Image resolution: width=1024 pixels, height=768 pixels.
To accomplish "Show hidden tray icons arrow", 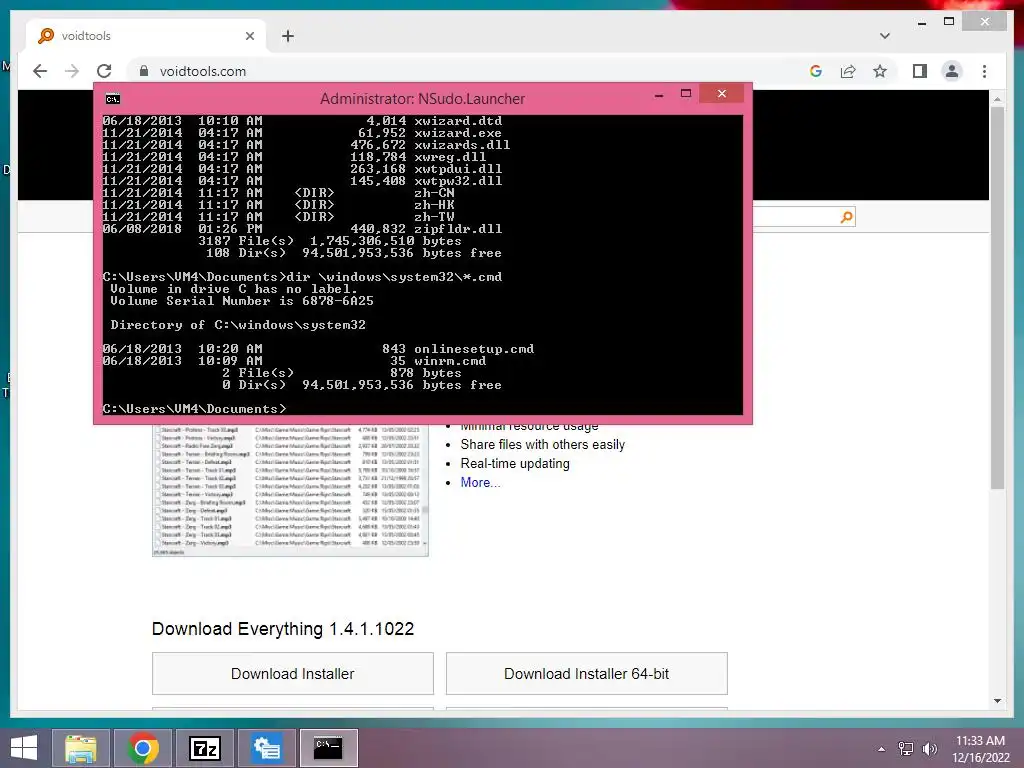I will tap(882, 749).
